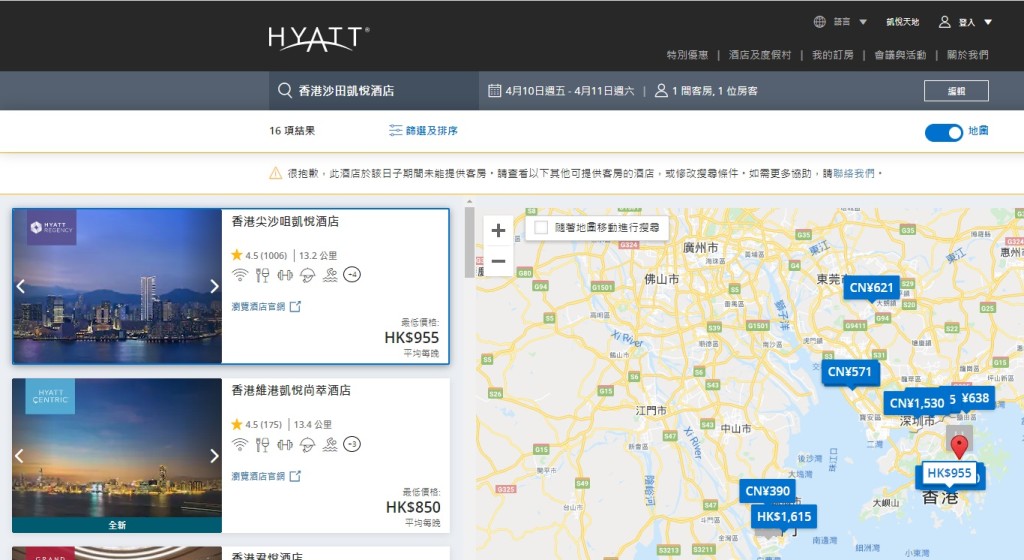This screenshot has width=1024, height=560.
Task: Open the 語言 language dropdown arrow
Action: coord(863,22)
